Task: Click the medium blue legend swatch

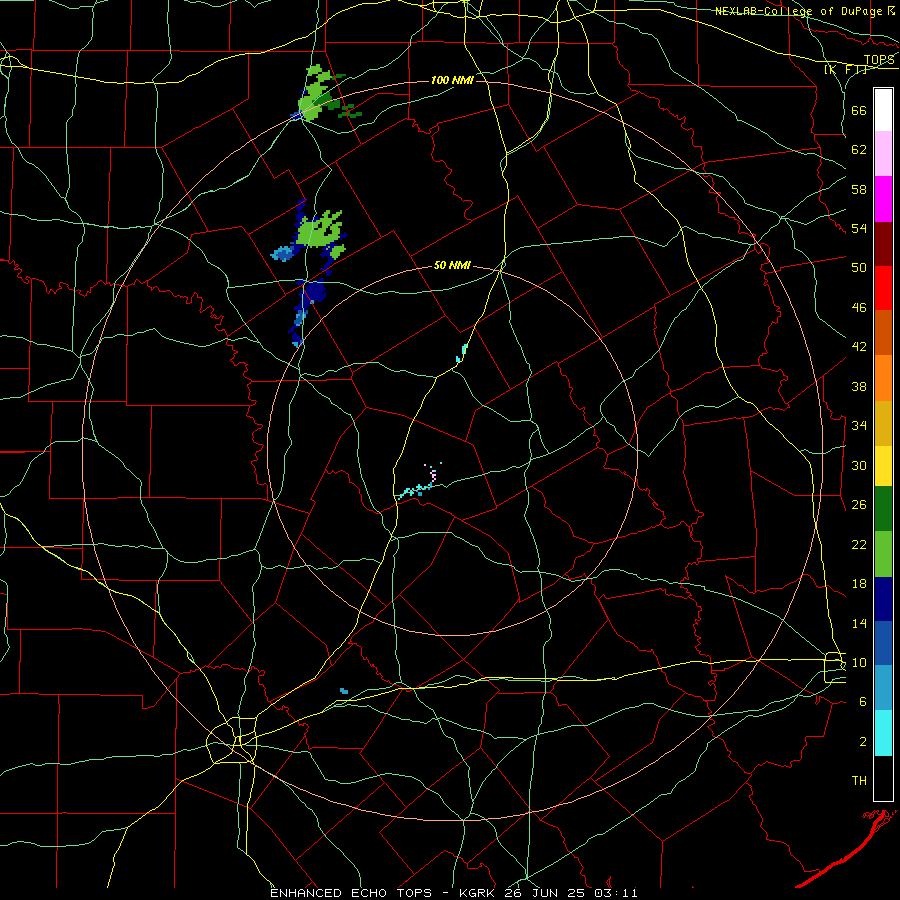Action: tap(883, 643)
